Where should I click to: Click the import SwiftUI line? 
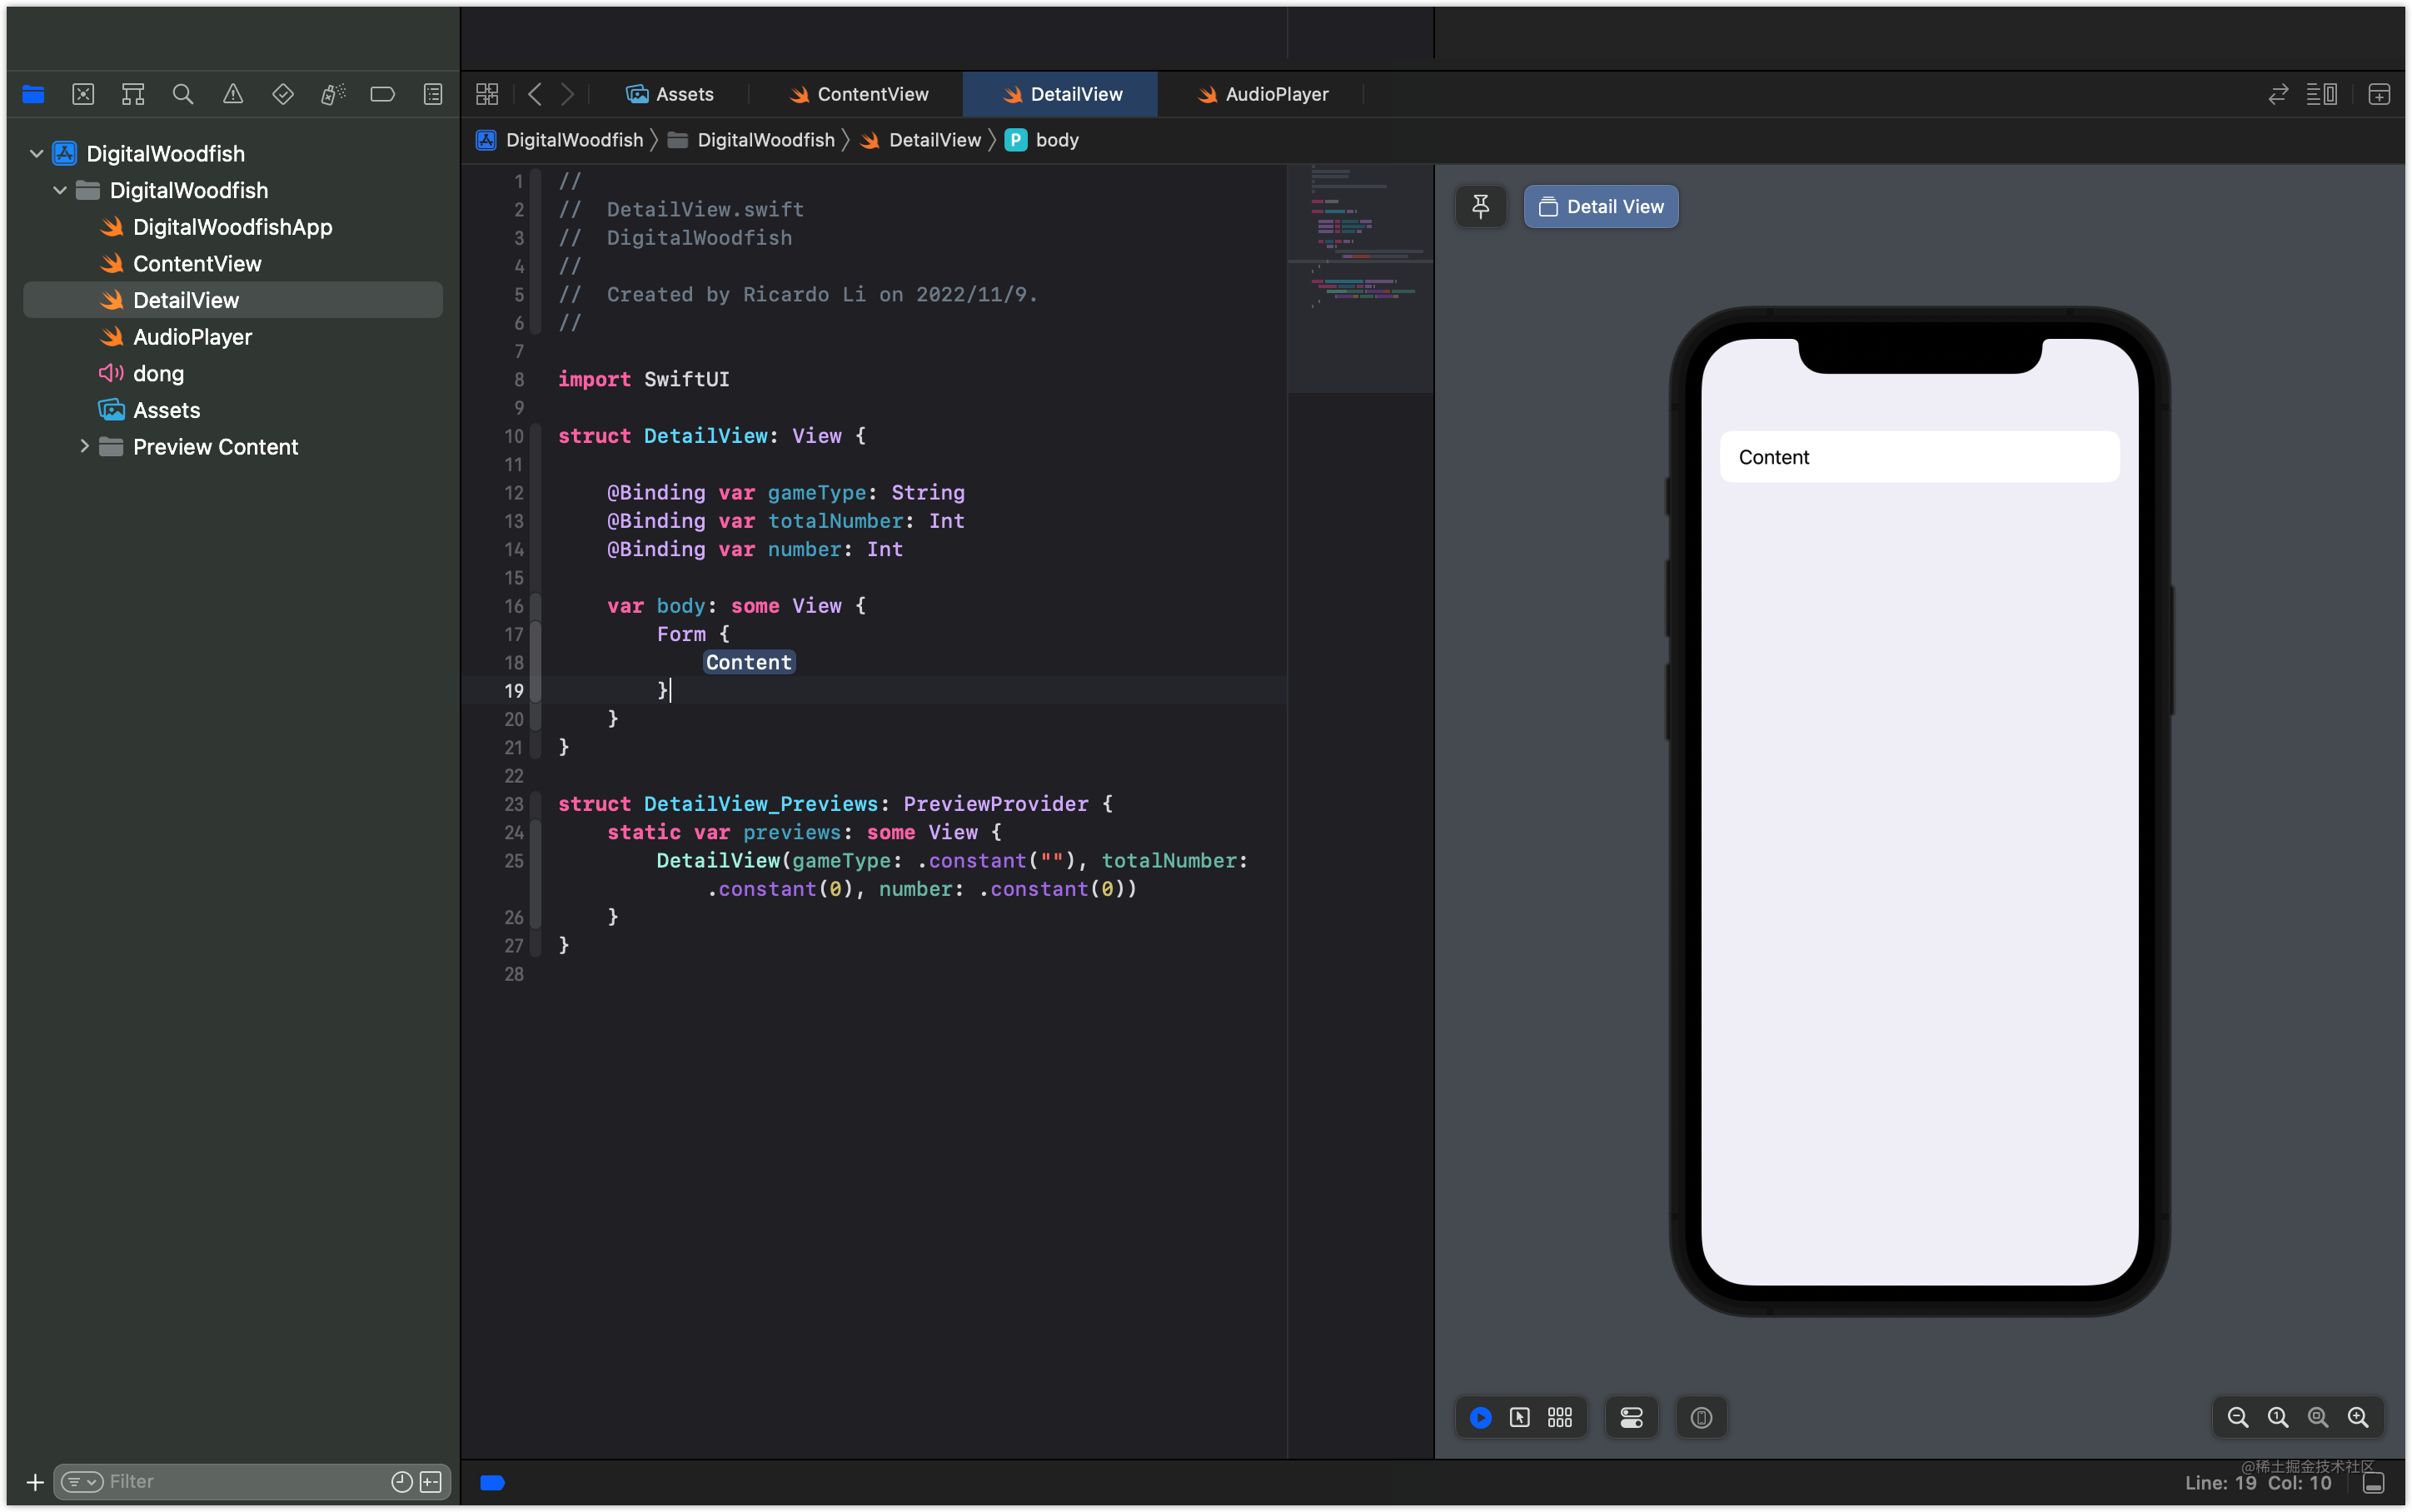click(x=644, y=379)
